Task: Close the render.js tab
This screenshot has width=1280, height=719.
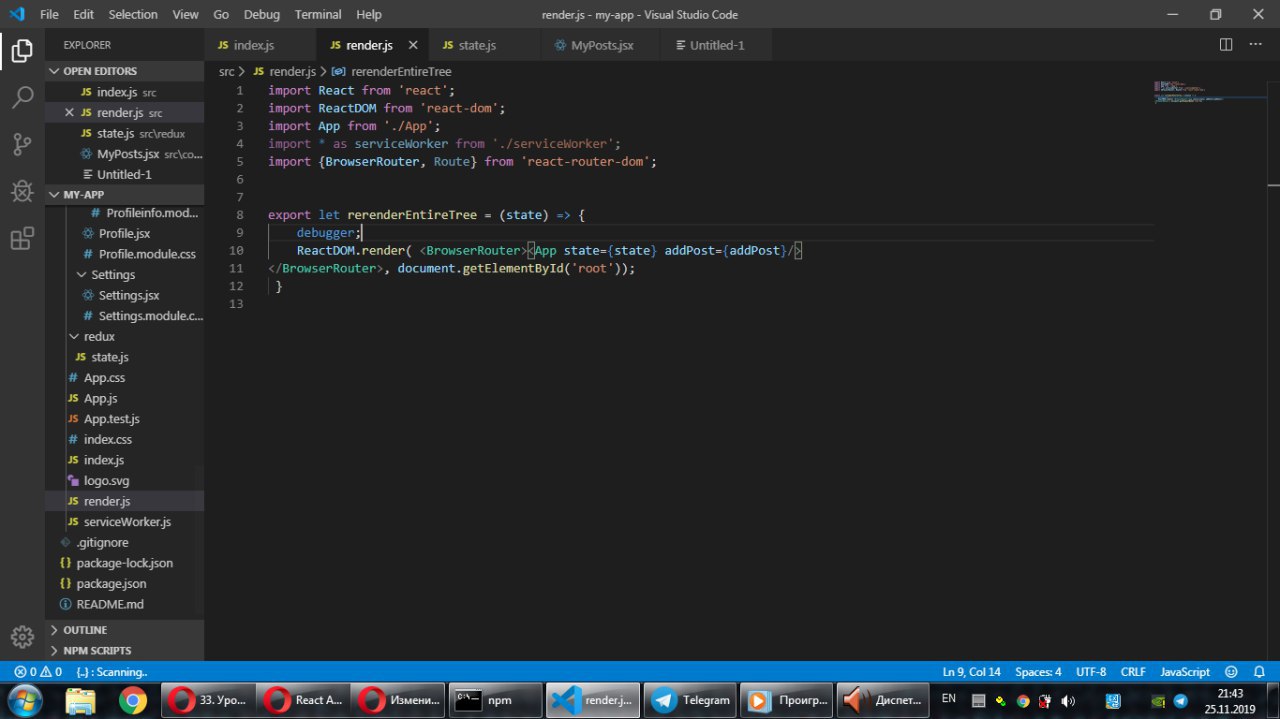Action: [x=413, y=45]
